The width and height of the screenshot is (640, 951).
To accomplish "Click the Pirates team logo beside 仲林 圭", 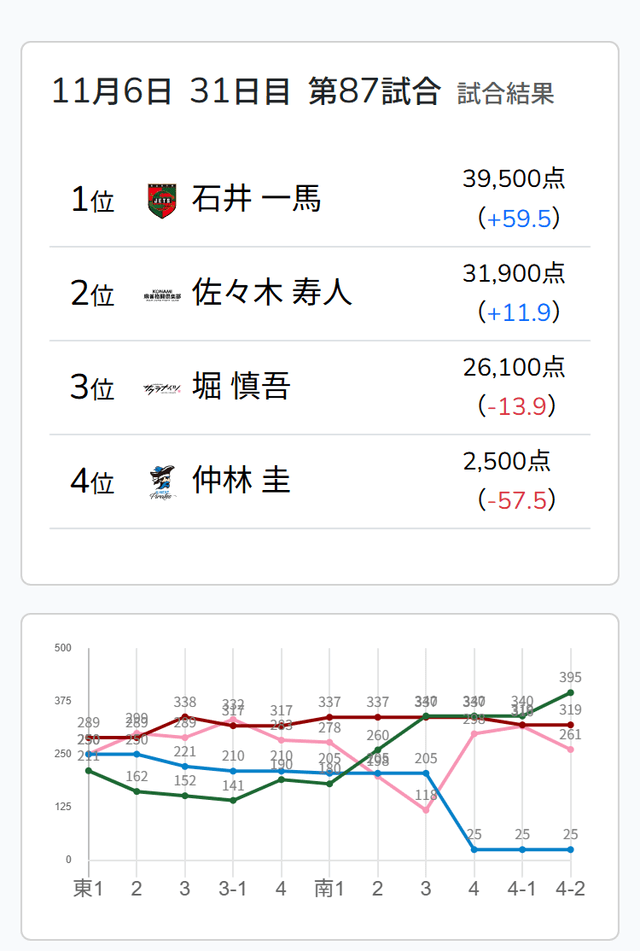I will (162, 481).
